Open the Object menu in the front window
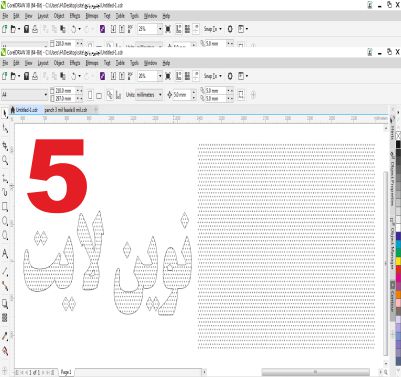Image resolution: width=401 pixels, height=377 pixels. pos(59,63)
